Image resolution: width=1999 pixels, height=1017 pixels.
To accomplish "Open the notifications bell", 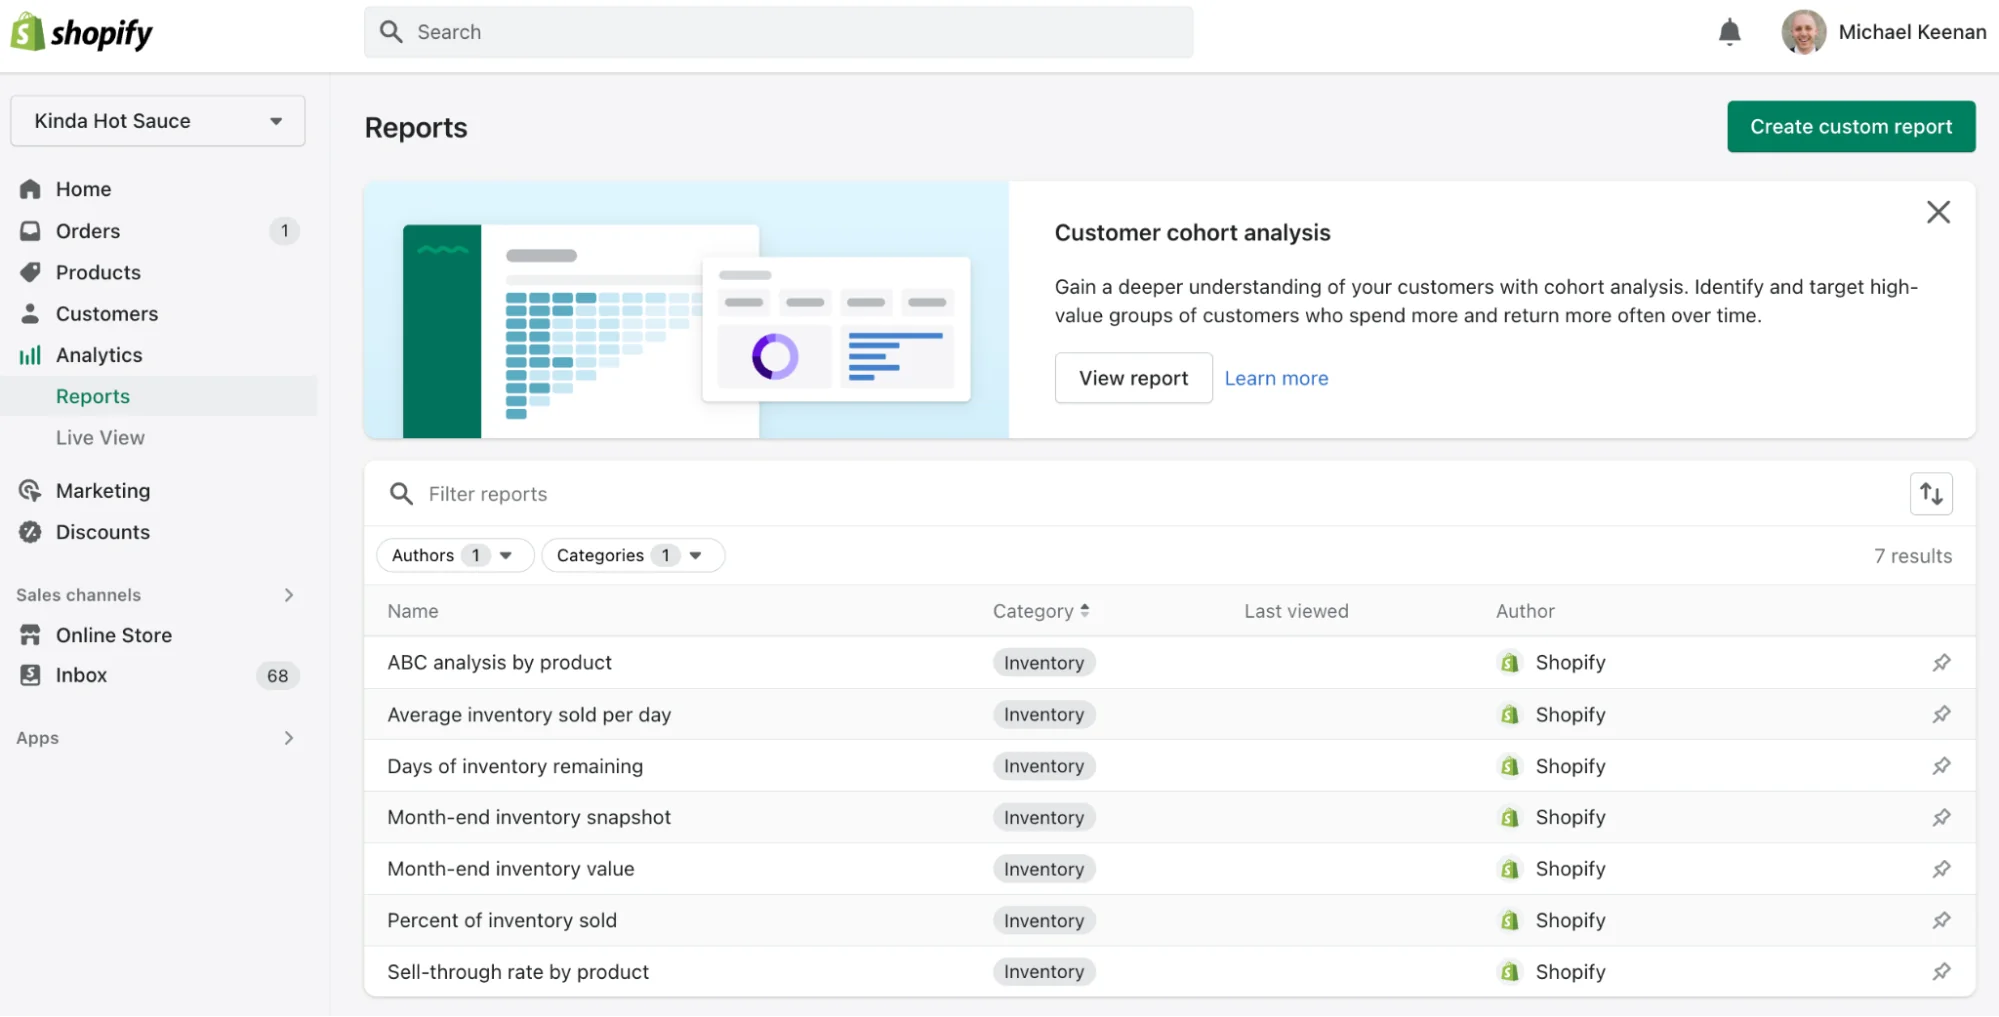I will click(x=1729, y=31).
